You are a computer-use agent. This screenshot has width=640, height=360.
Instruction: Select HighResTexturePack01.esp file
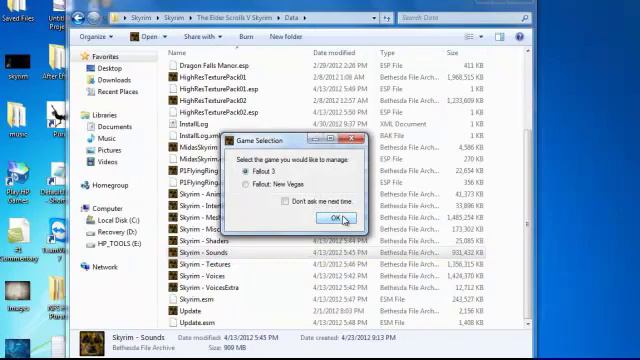219,89
